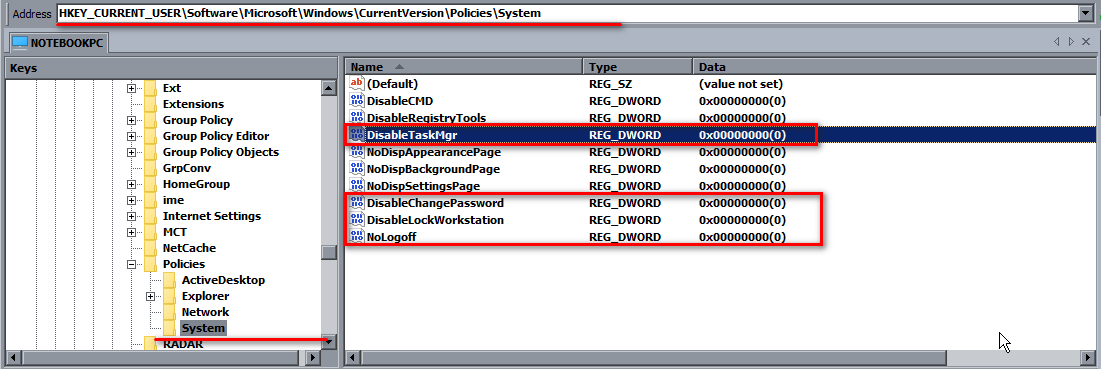
Task: Click Keys pane scroll down arrow
Action: [x=329, y=342]
